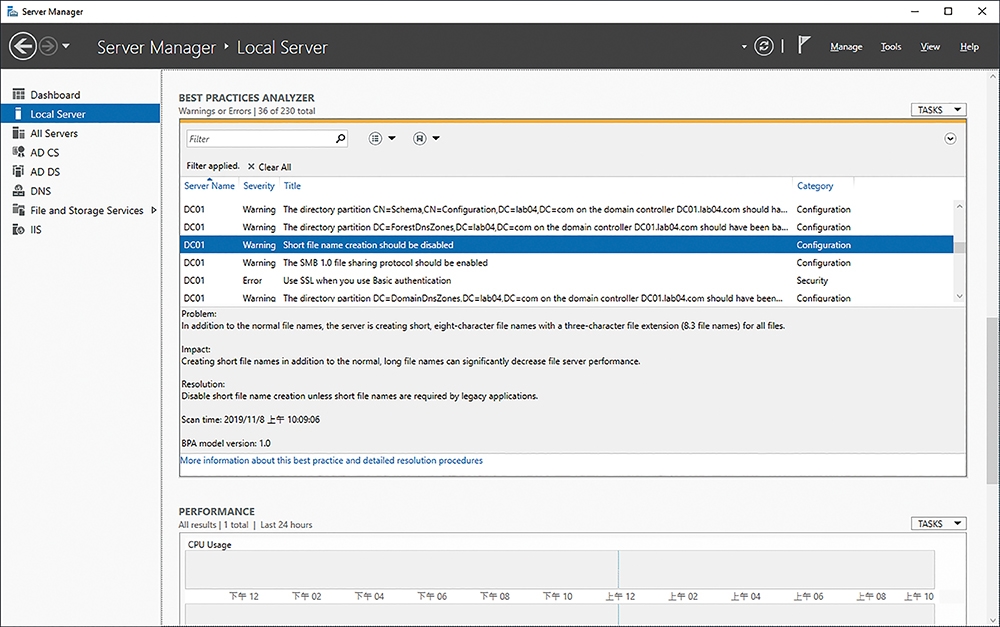Expand the File and Storage Services arrow
Viewport: 1000px width, 627px height.
153,210
